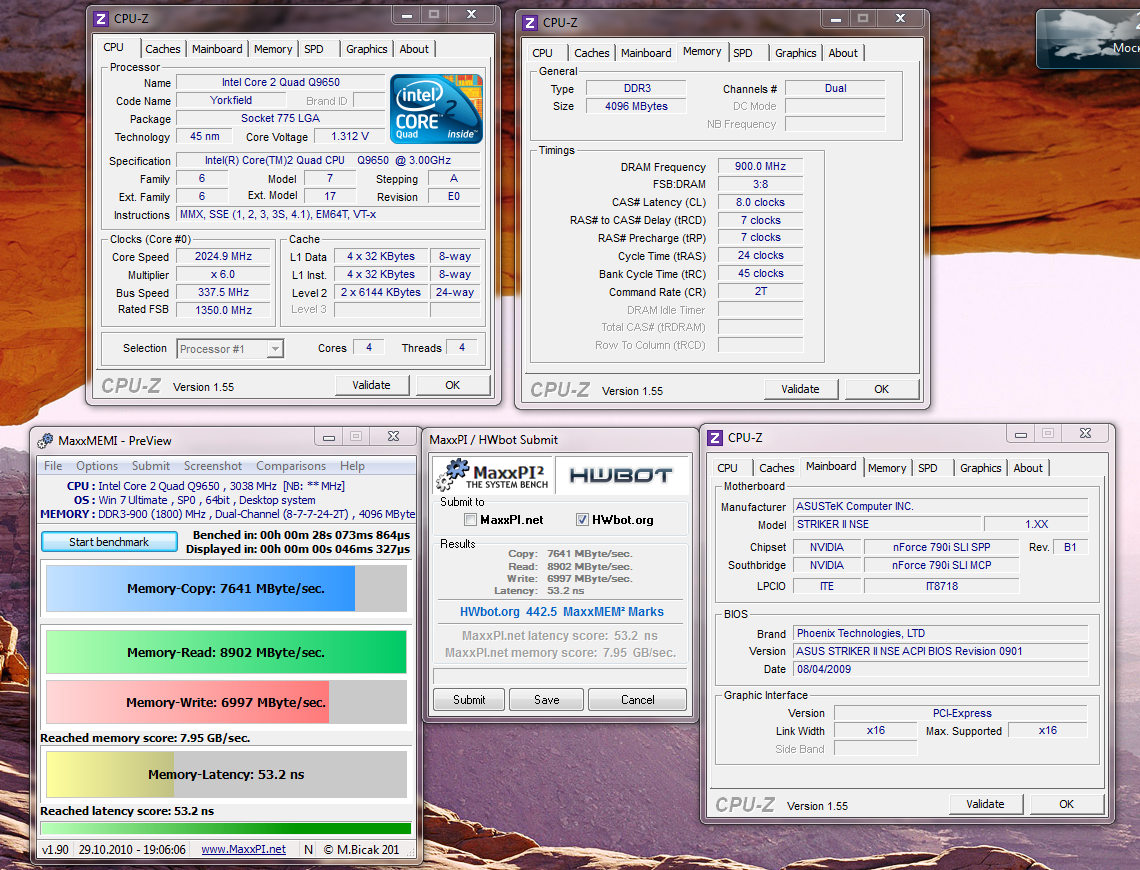Open the About tab in the CPU window
Screen dimensions: 1140x870
pos(414,49)
